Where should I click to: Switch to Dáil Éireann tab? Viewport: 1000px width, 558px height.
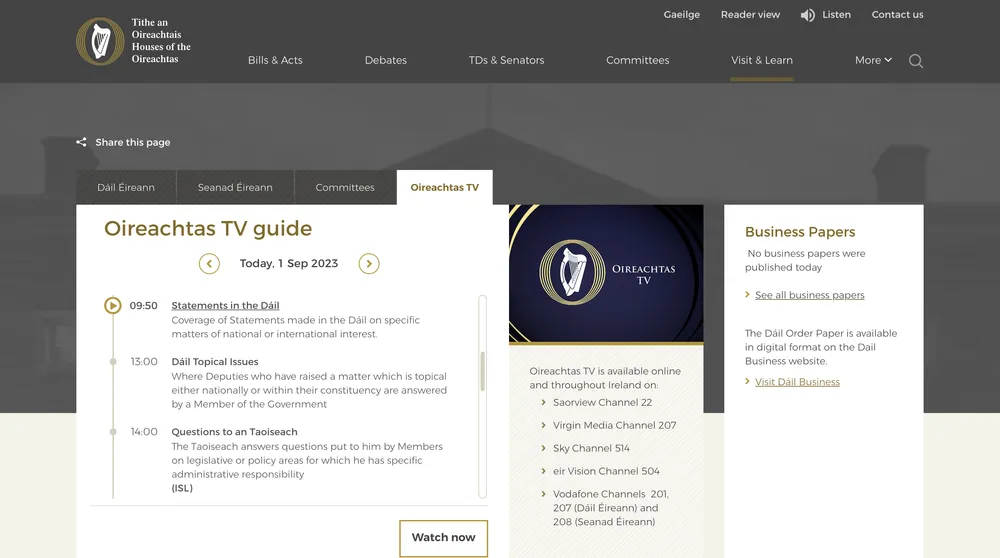pos(126,187)
